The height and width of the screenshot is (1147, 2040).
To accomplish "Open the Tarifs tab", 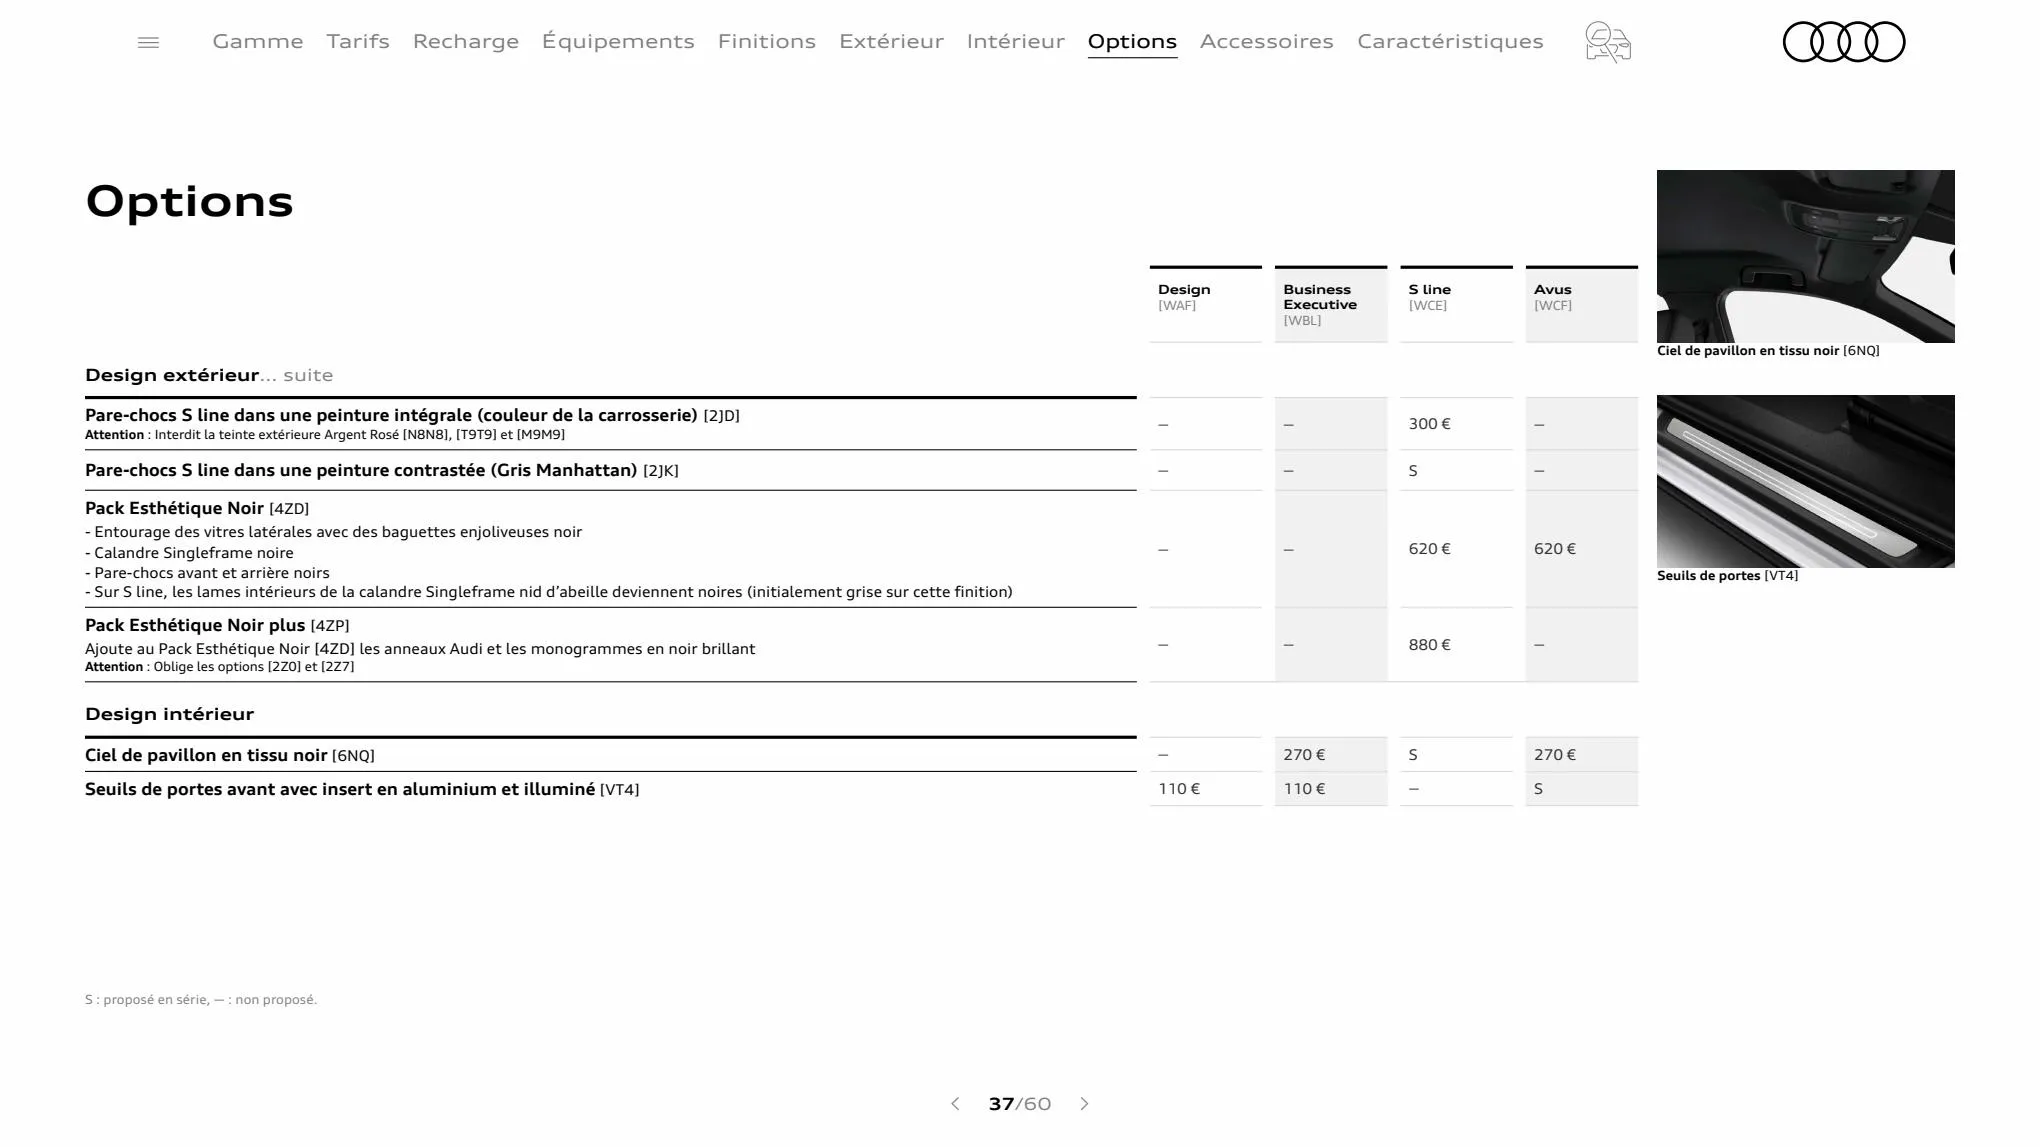I will point(358,41).
